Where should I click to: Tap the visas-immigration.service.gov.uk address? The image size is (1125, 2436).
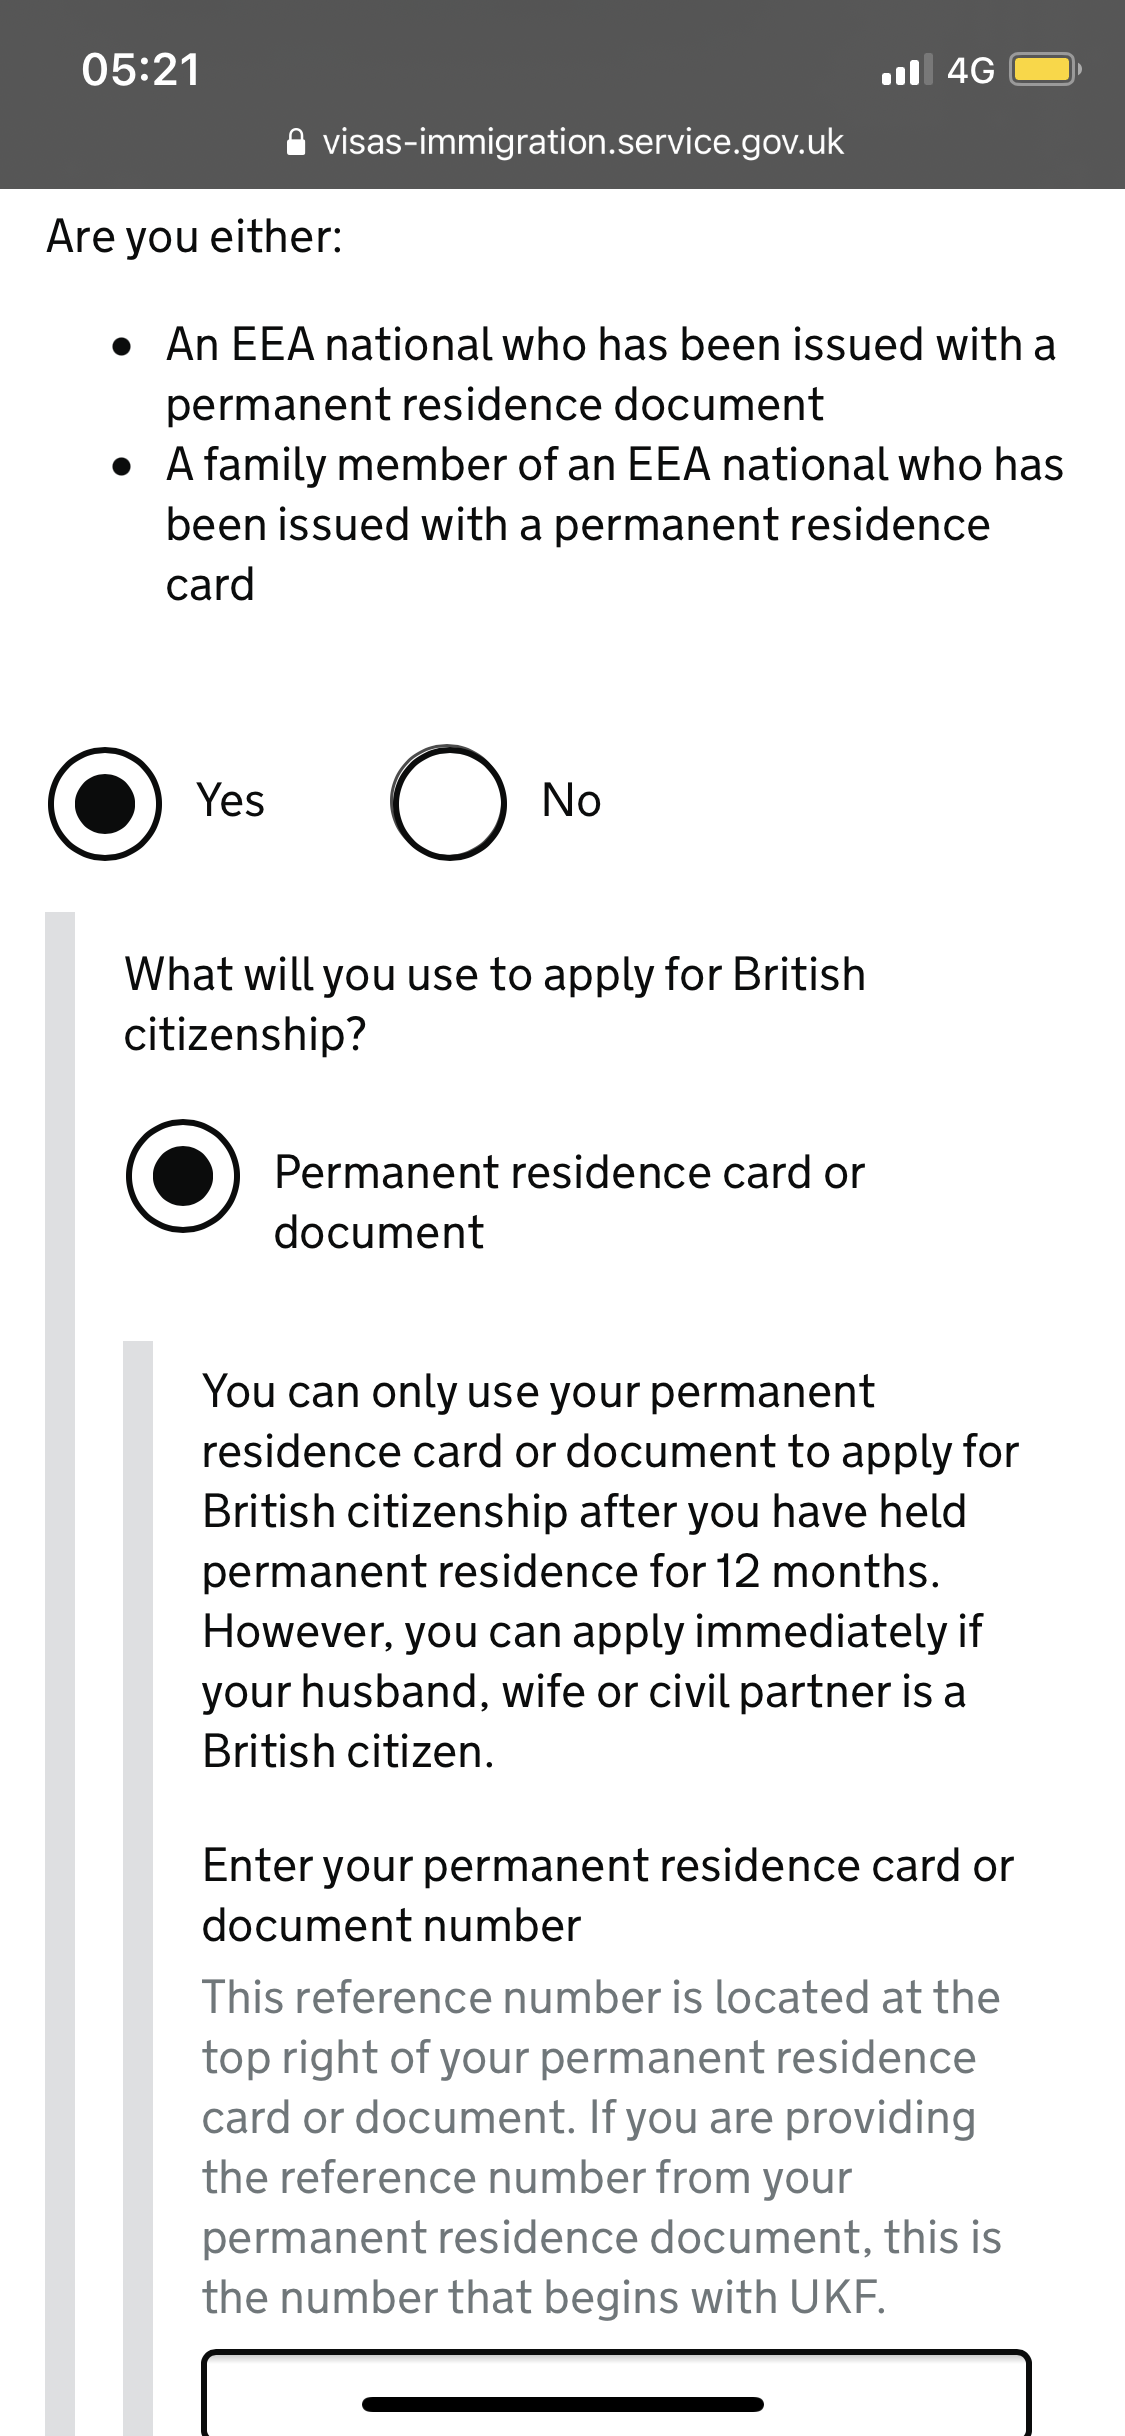coord(583,143)
